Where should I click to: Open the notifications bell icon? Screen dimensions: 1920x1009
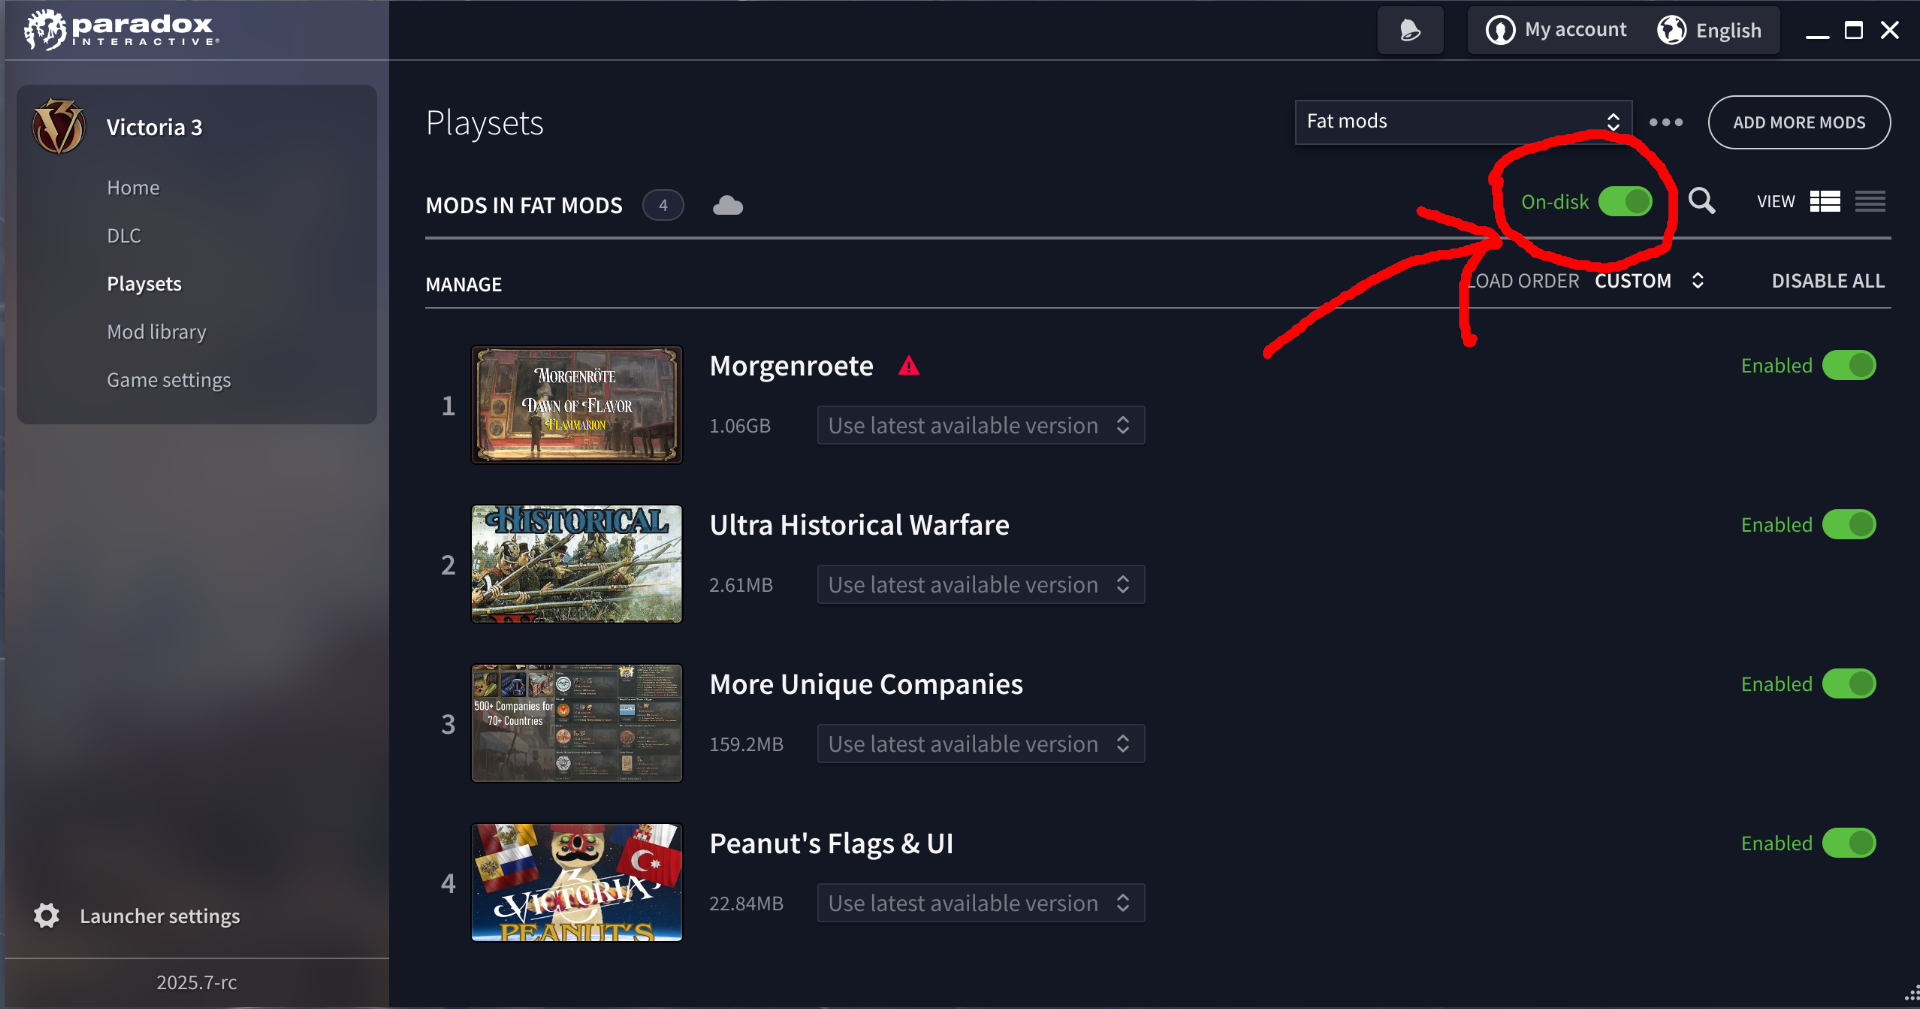[1410, 30]
